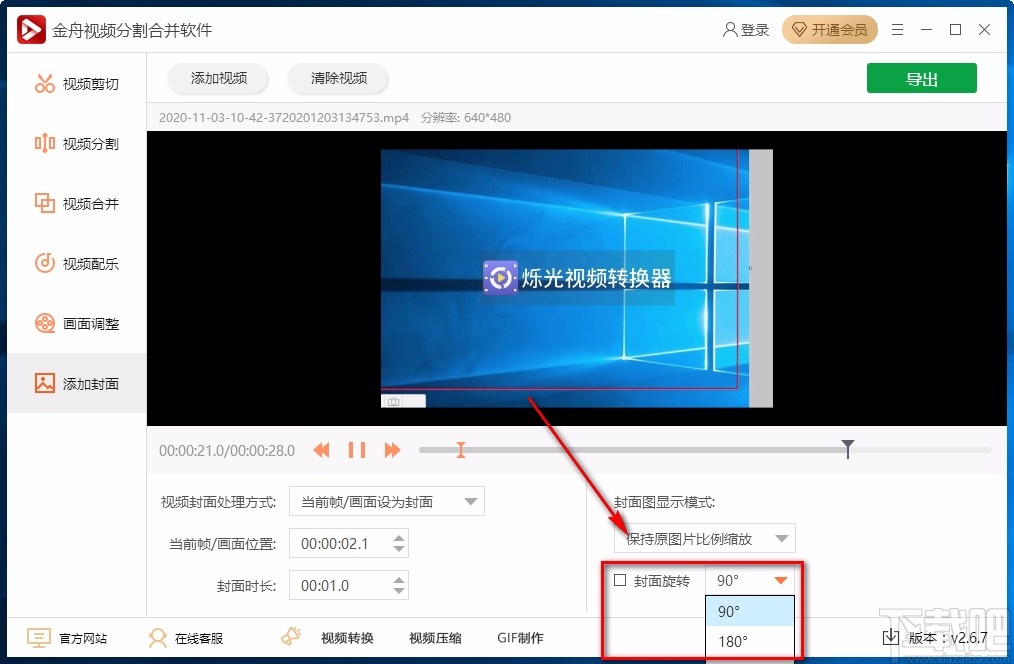Open the 视频转换 video convert tool
1014x664 pixels.
[347, 638]
